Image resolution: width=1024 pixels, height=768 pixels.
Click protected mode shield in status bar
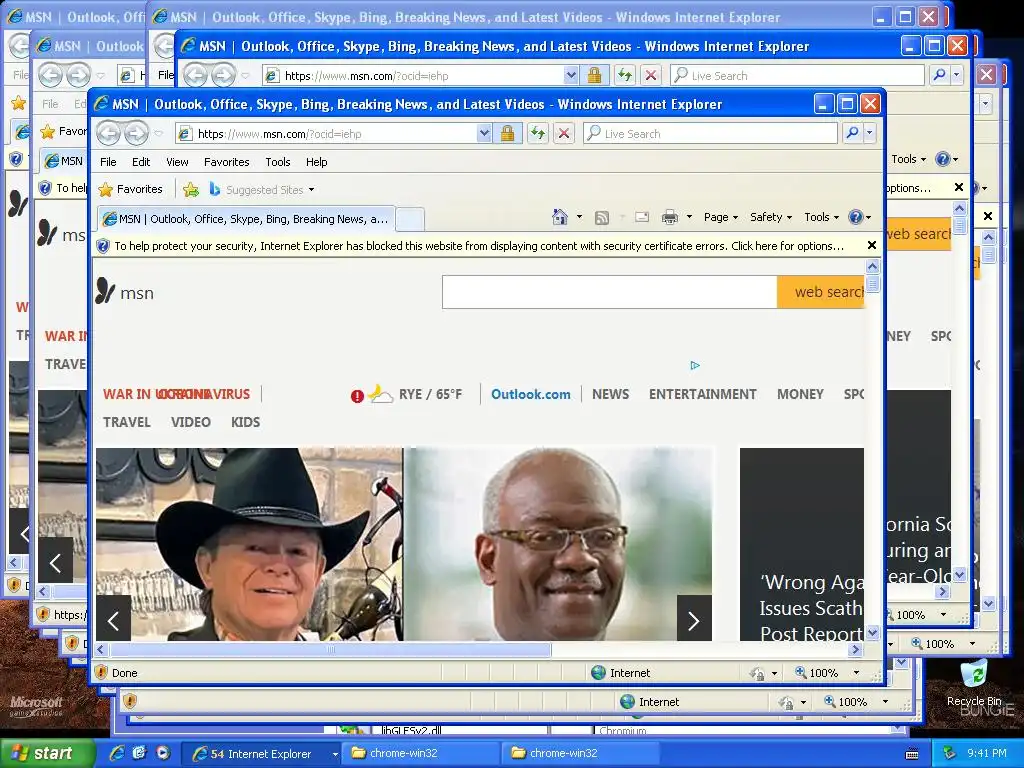click(101, 672)
